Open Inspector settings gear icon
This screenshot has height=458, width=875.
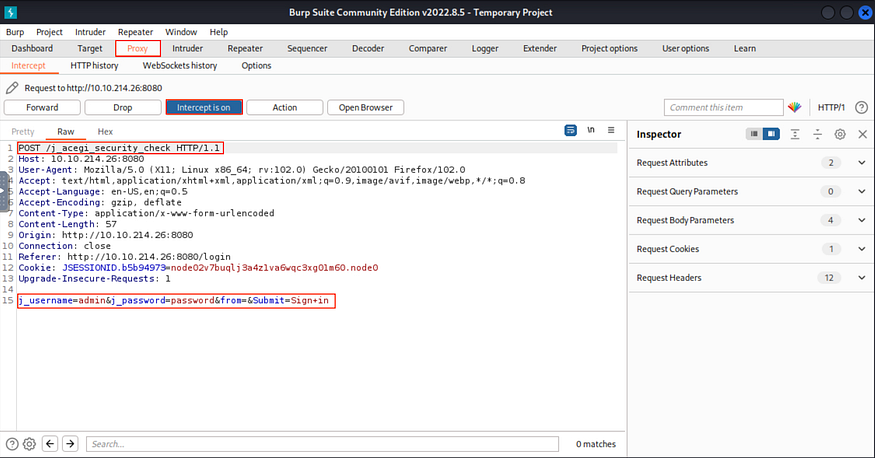pos(840,134)
